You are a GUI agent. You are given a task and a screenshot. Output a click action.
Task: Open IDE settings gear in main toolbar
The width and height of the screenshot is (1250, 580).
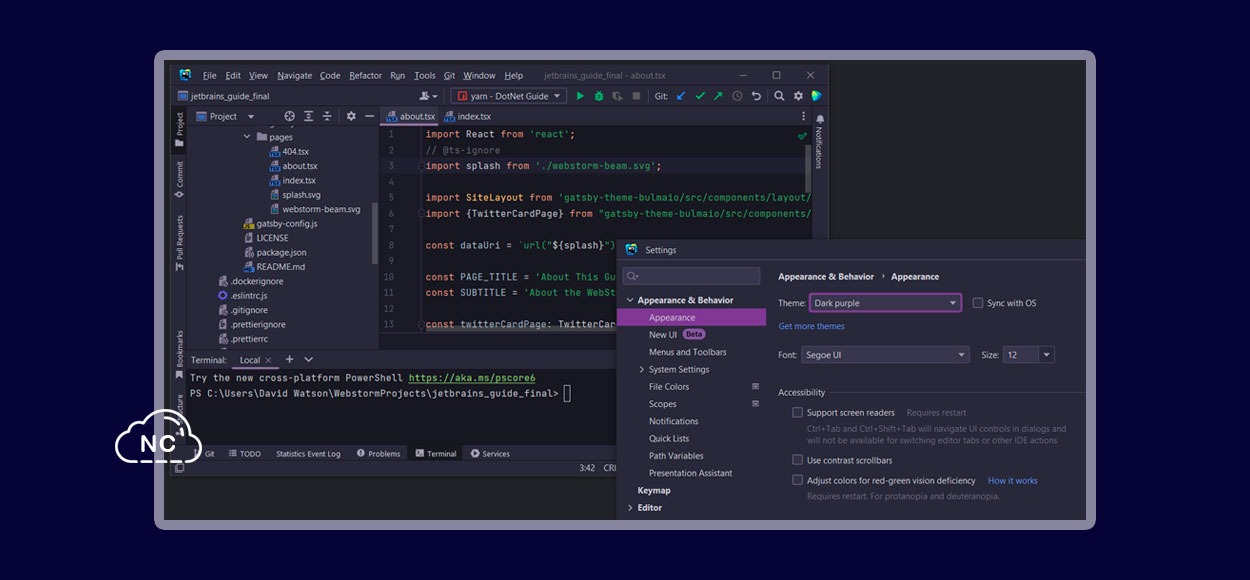coord(798,96)
